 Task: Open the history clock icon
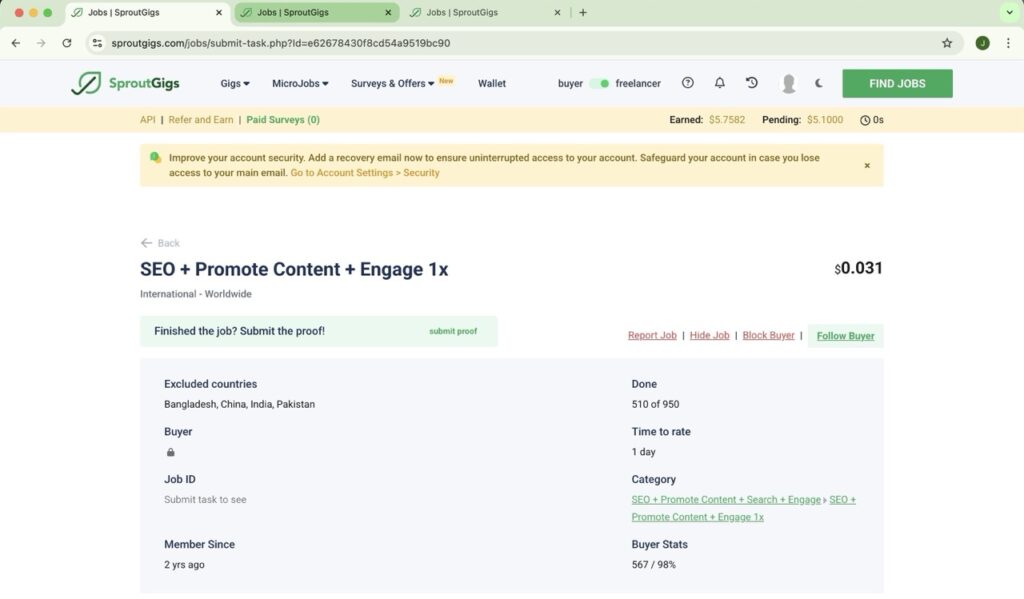coord(752,83)
